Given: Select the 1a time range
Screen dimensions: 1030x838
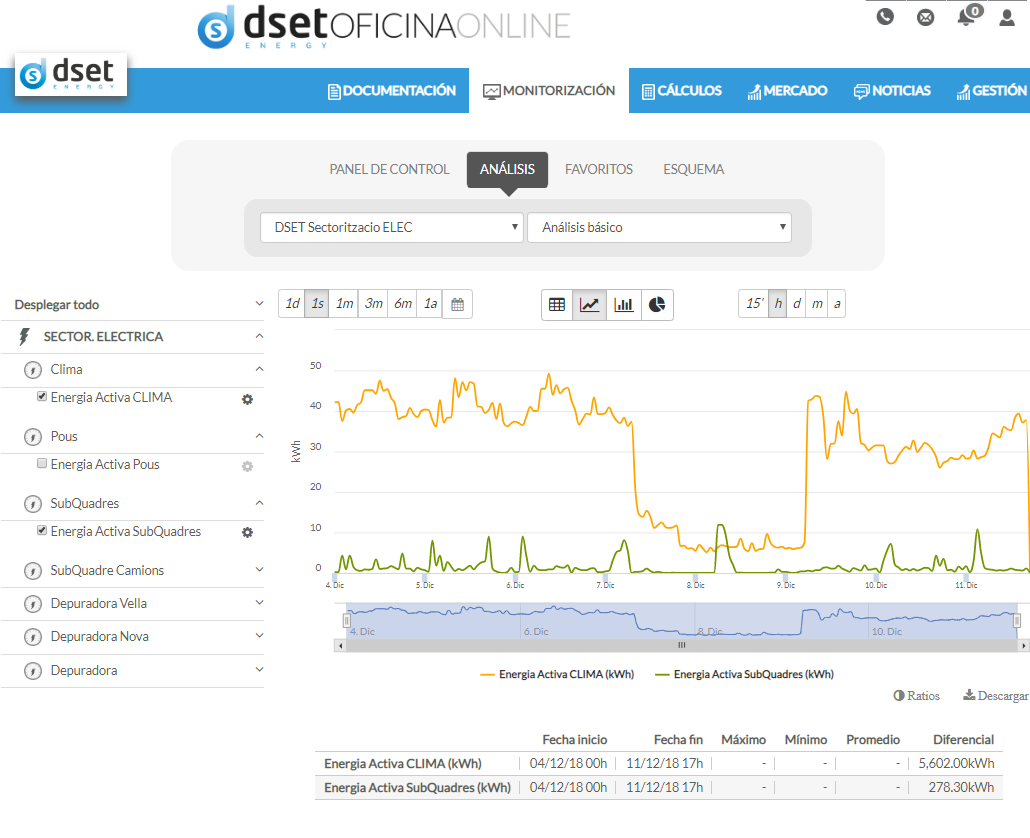Looking at the screenshot, I should tap(430, 303).
